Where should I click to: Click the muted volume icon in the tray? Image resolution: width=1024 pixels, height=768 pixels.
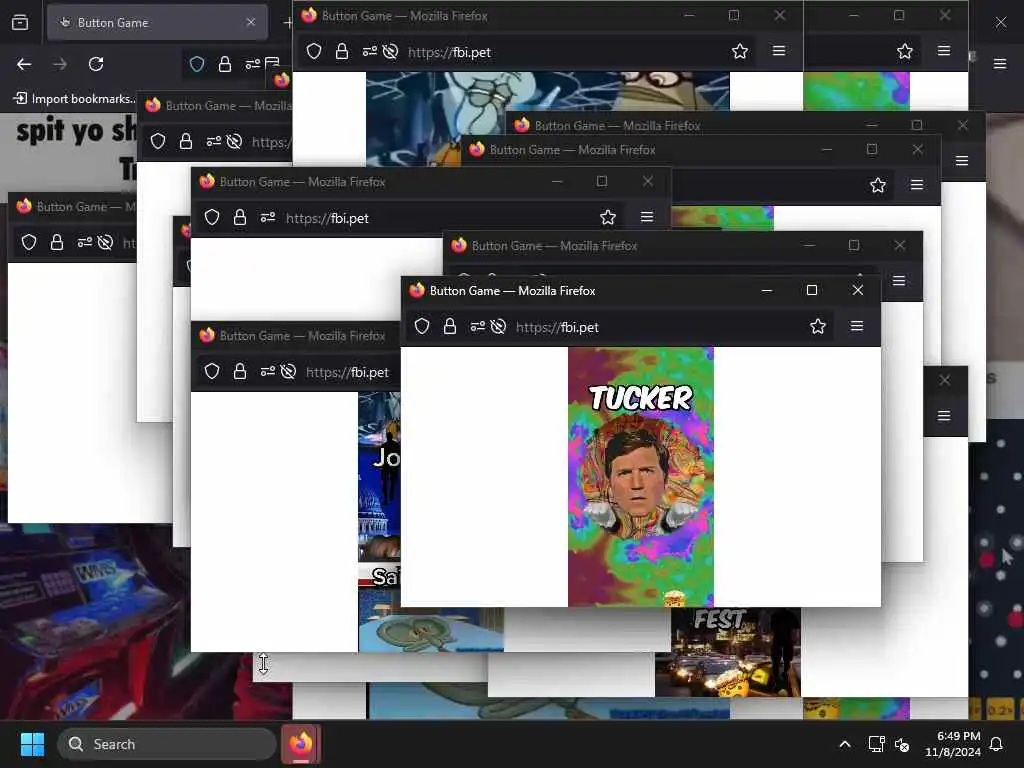902,744
